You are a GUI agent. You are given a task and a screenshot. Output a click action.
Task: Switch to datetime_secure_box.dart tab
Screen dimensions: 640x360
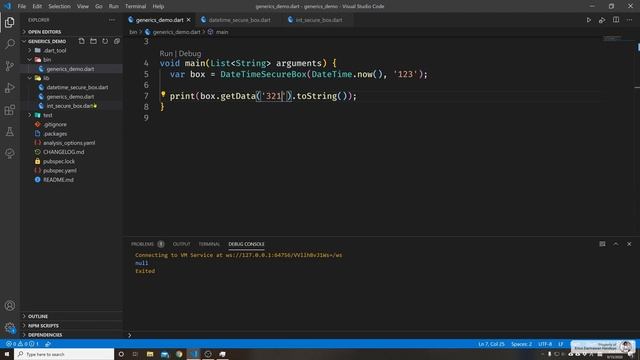point(239,20)
